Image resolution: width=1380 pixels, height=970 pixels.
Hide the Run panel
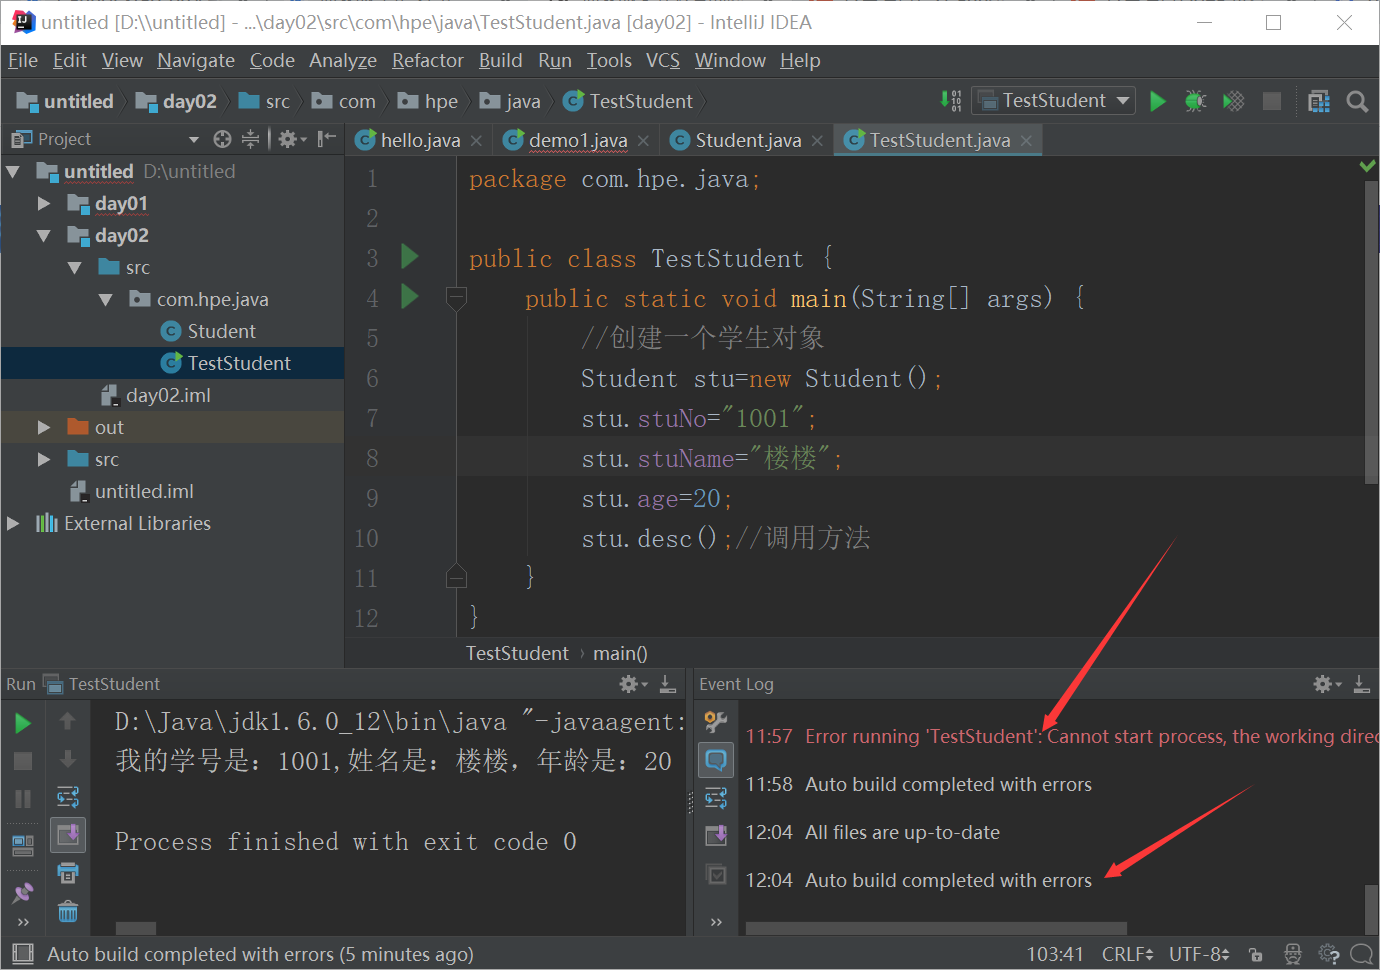[x=668, y=684]
